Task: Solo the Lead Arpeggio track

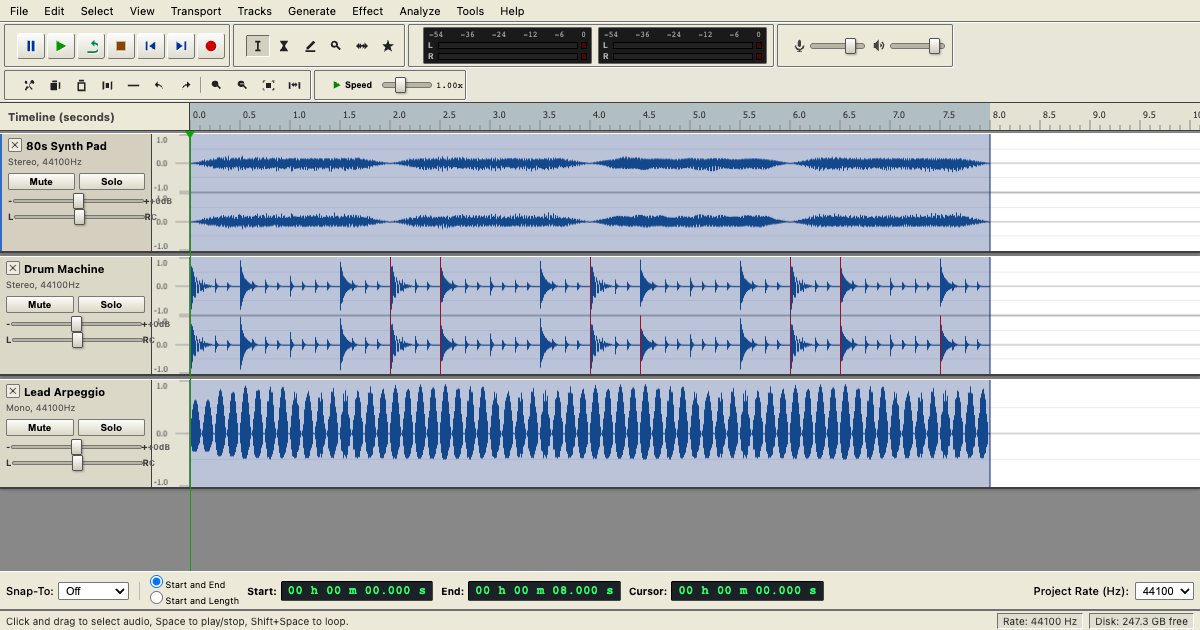Action: click(x=111, y=428)
